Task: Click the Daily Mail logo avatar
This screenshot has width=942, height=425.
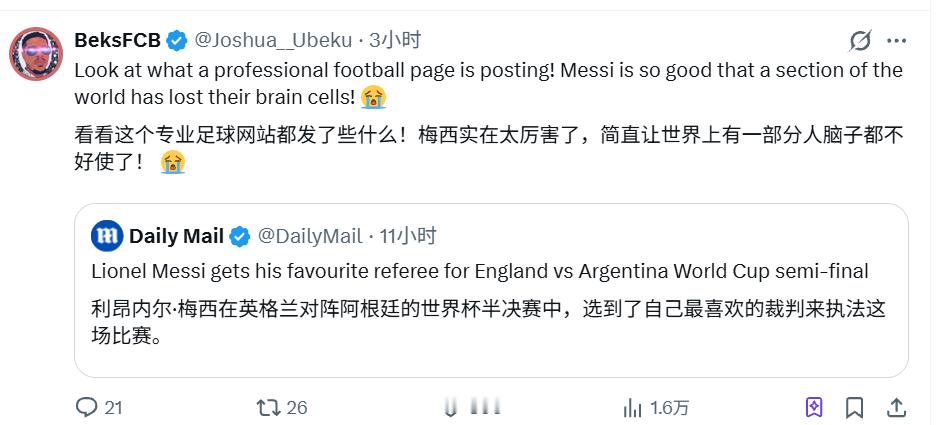Action: point(107,236)
